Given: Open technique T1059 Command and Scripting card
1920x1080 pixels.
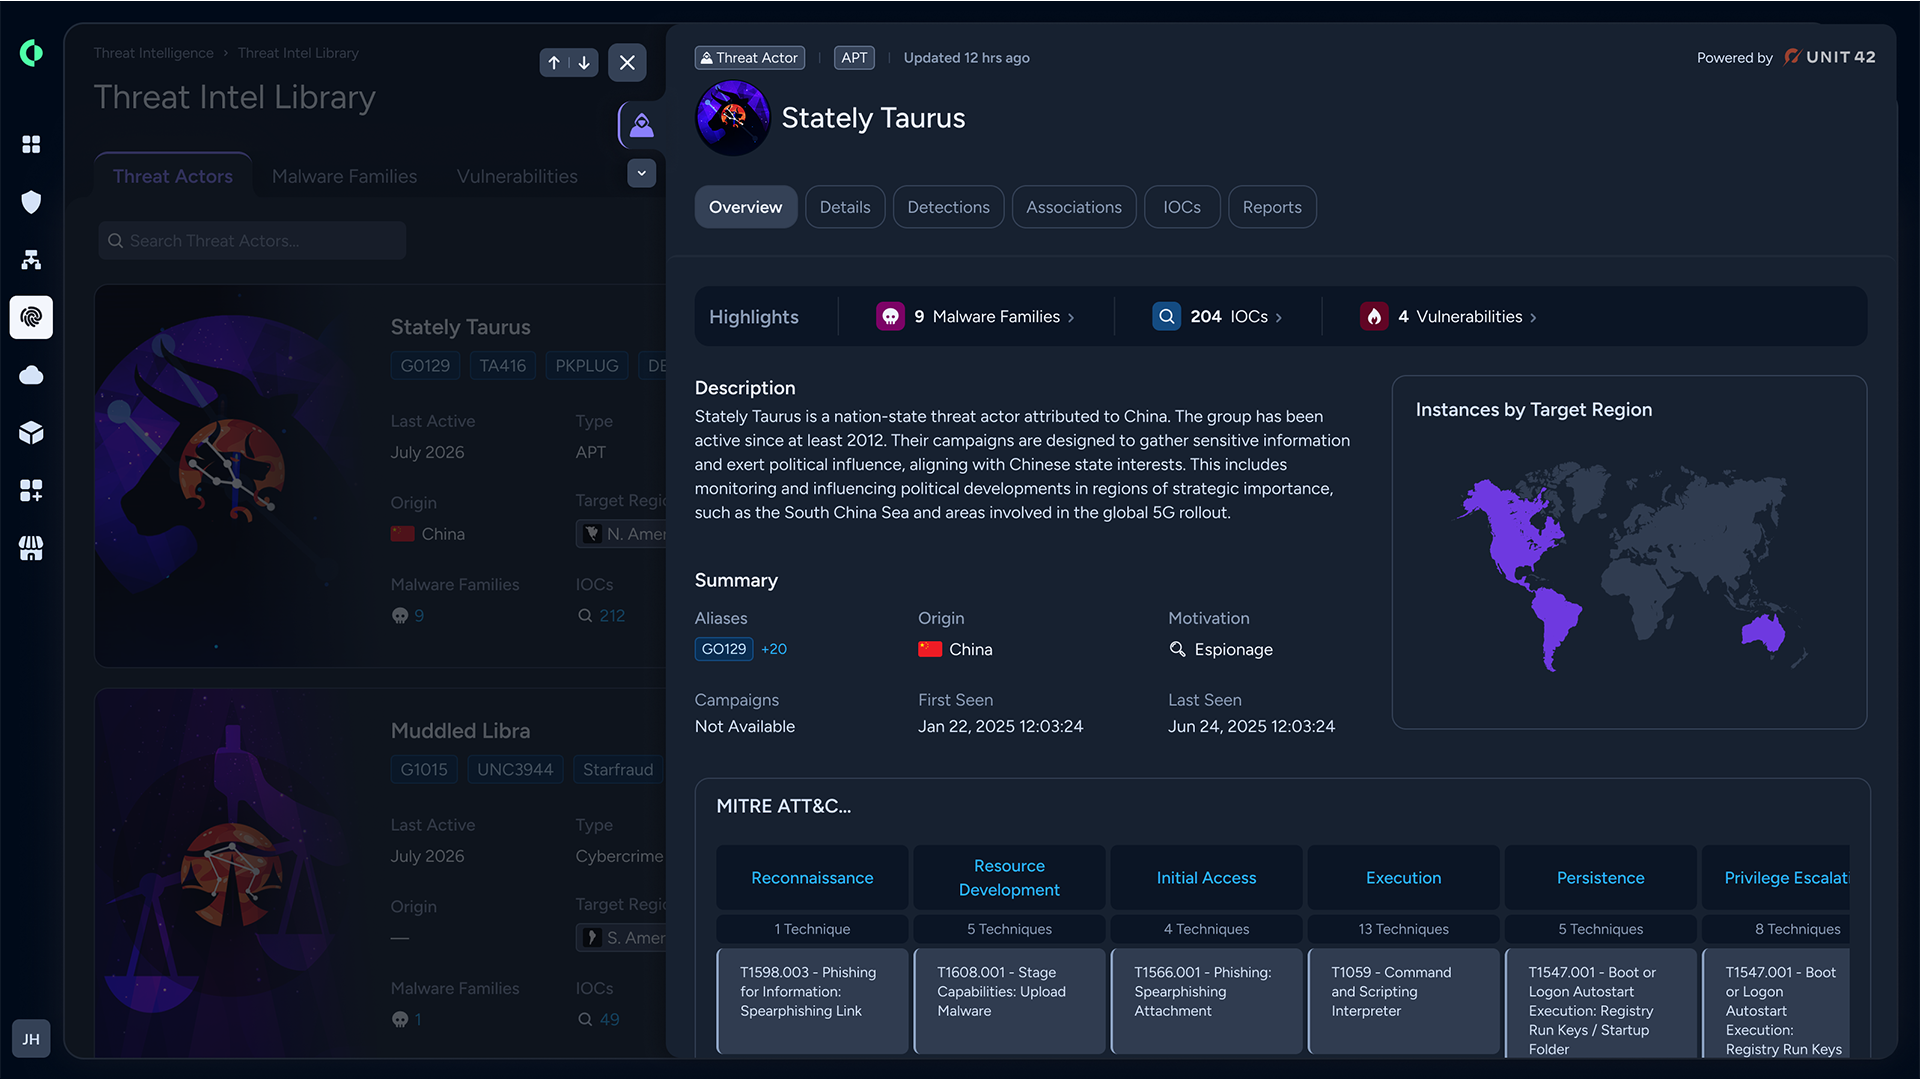Looking at the screenshot, I should click(x=1403, y=1001).
